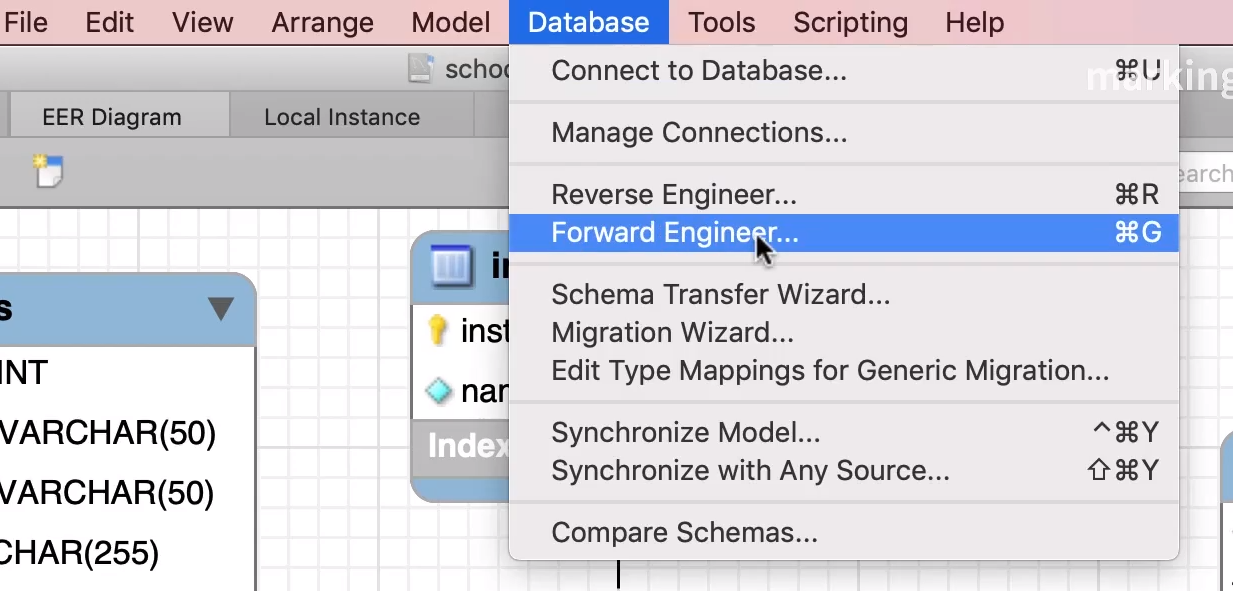Open the Local Instance tab
1233x591 pixels.
(341, 117)
